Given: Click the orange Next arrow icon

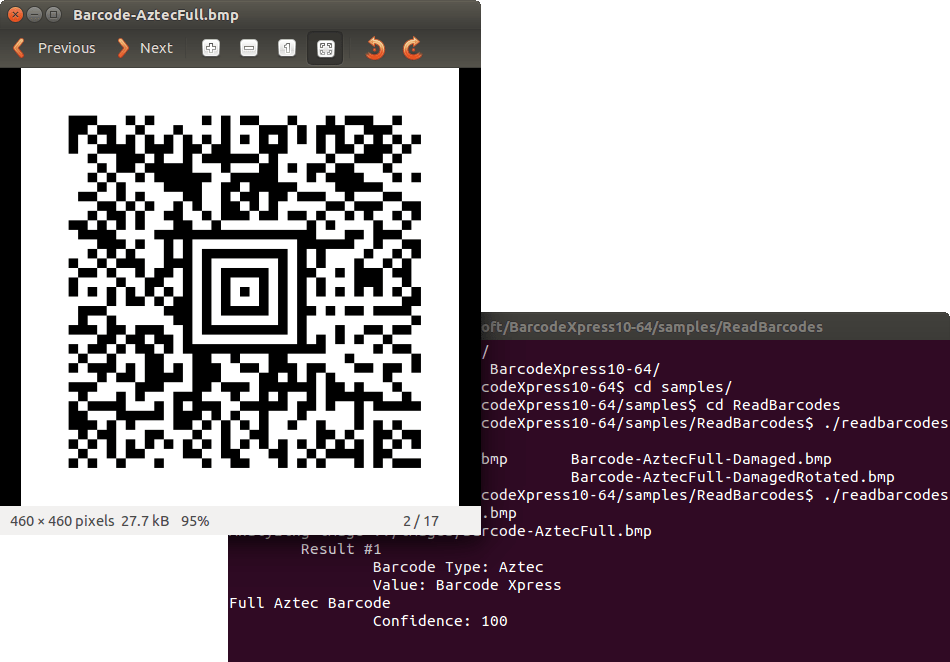Looking at the screenshot, I should pos(123,48).
